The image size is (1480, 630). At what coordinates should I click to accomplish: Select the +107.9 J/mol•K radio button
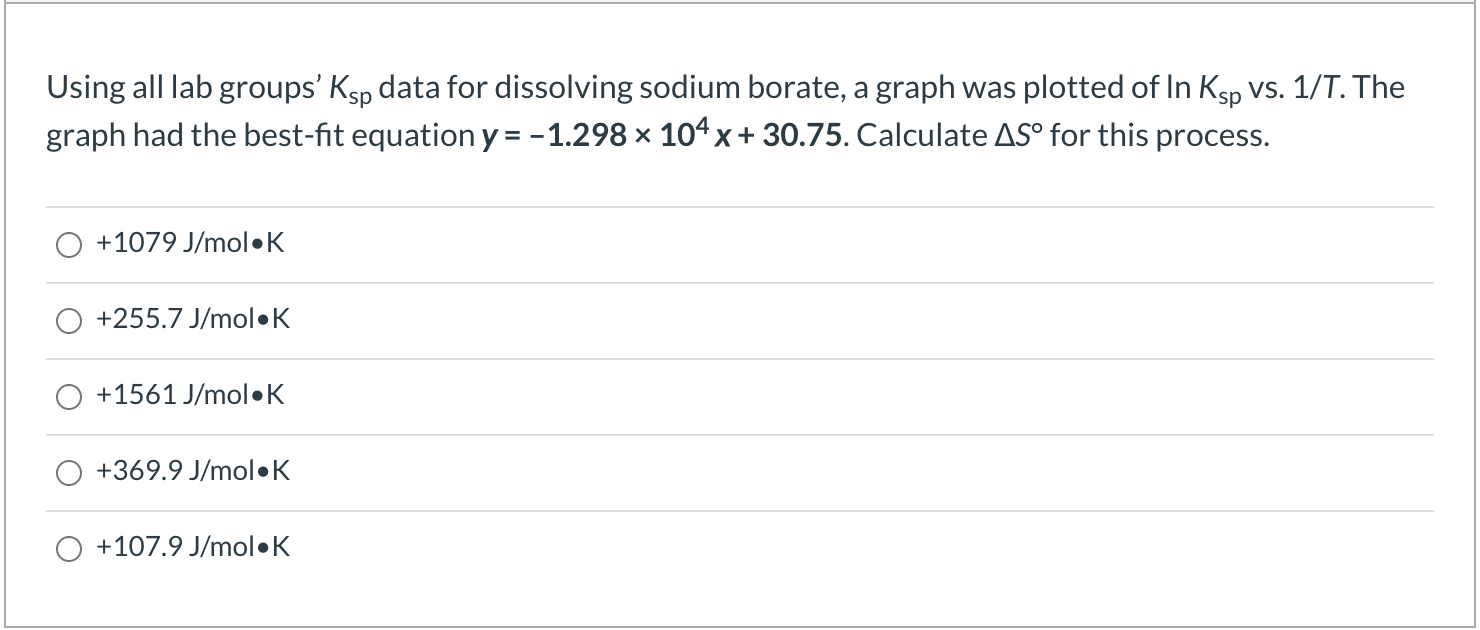pyautogui.click(x=68, y=548)
